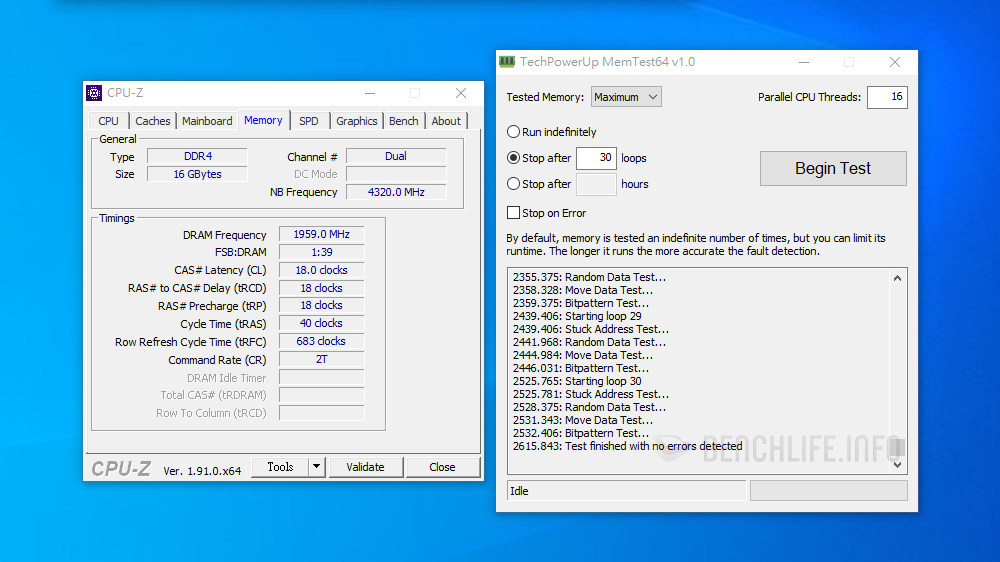Image resolution: width=1000 pixels, height=562 pixels.
Task: Minimize the CPU-Z window
Action: pyautogui.click(x=368, y=93)
